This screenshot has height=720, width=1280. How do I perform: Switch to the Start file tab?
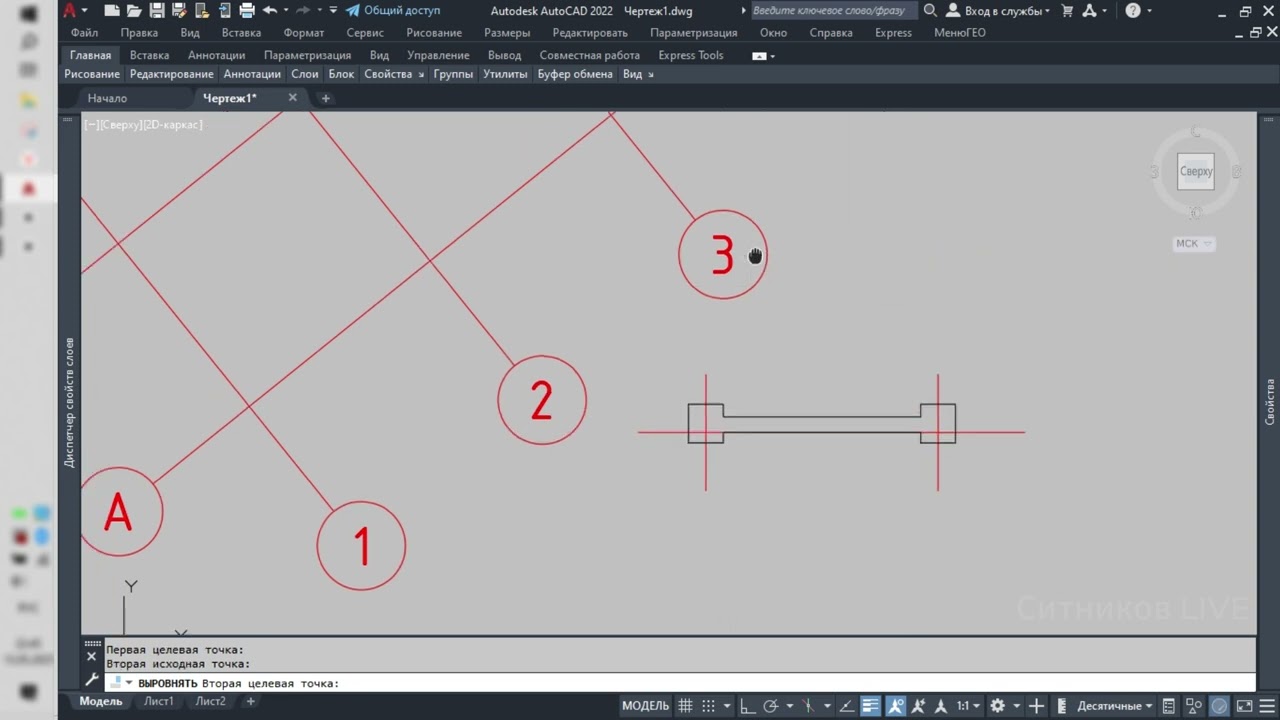click(107, 98)
